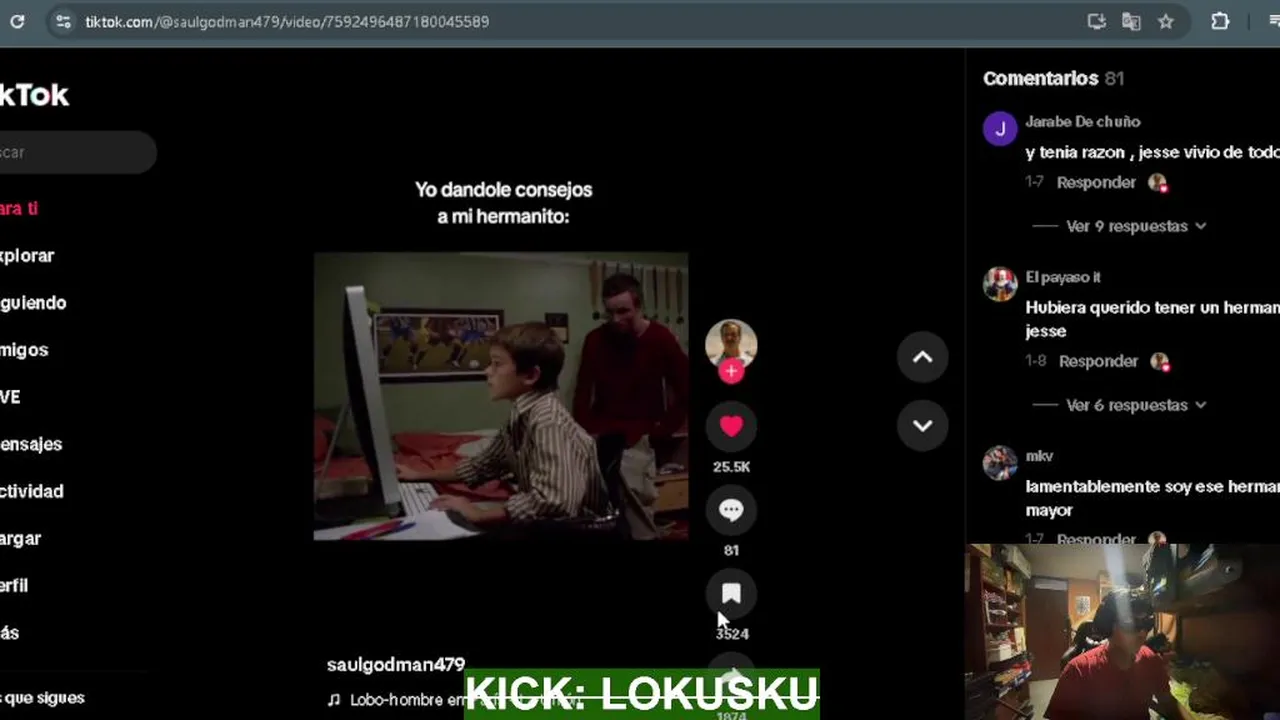Open the Perfil section
Viewport: 1280px width, 720px height.
pyautogui.click(x=14, y=585)
